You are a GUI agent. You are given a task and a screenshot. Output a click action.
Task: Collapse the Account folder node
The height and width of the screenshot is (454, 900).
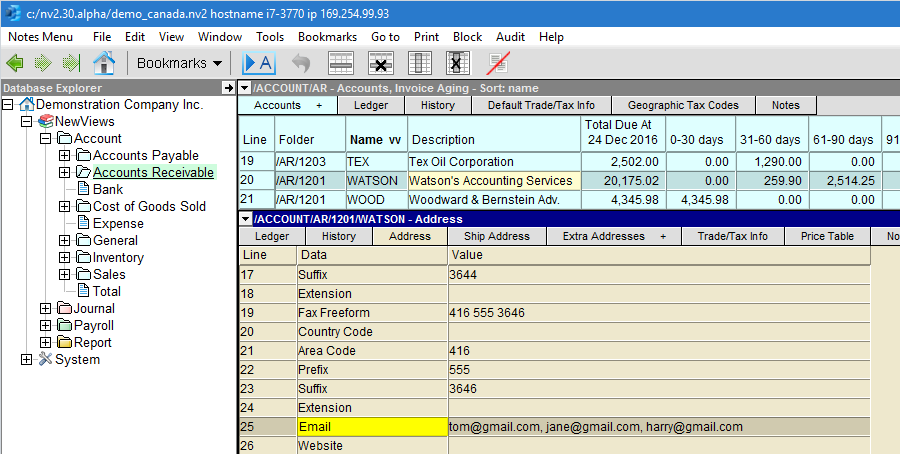[x=46, y=139]
